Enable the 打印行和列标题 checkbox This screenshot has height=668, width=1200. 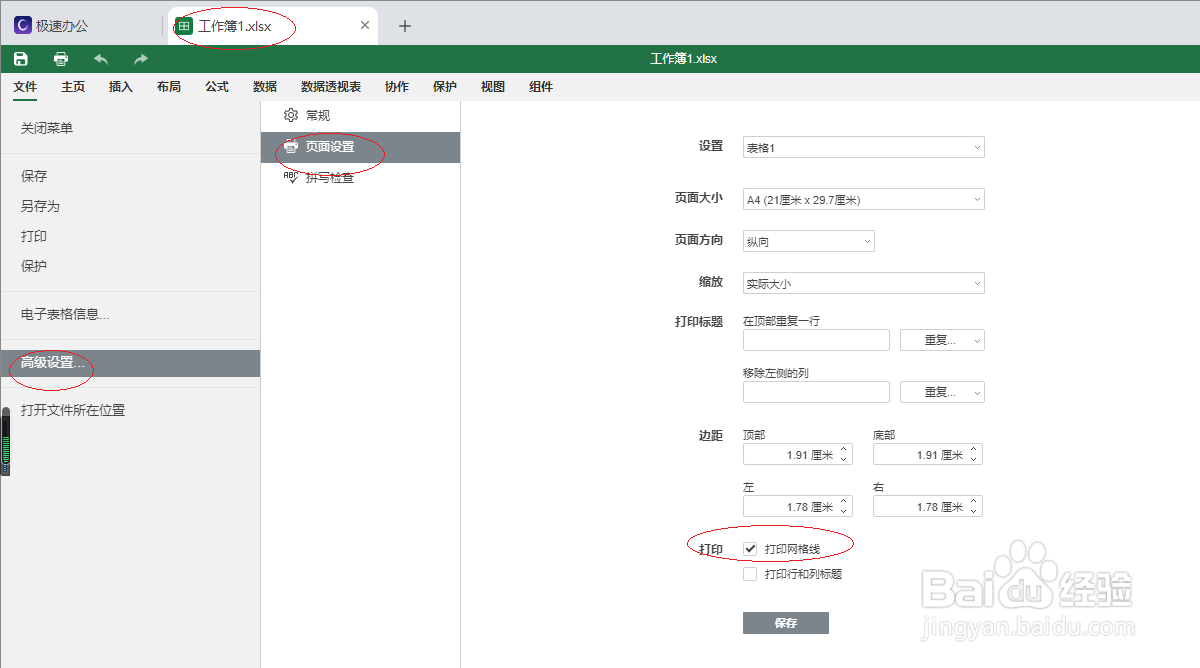[750, 573]
